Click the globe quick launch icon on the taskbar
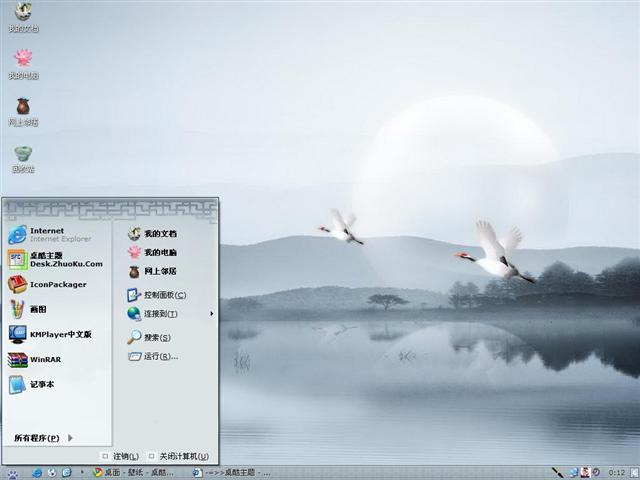The height and width of the screenshot is (480, 640). click(52, 473)
